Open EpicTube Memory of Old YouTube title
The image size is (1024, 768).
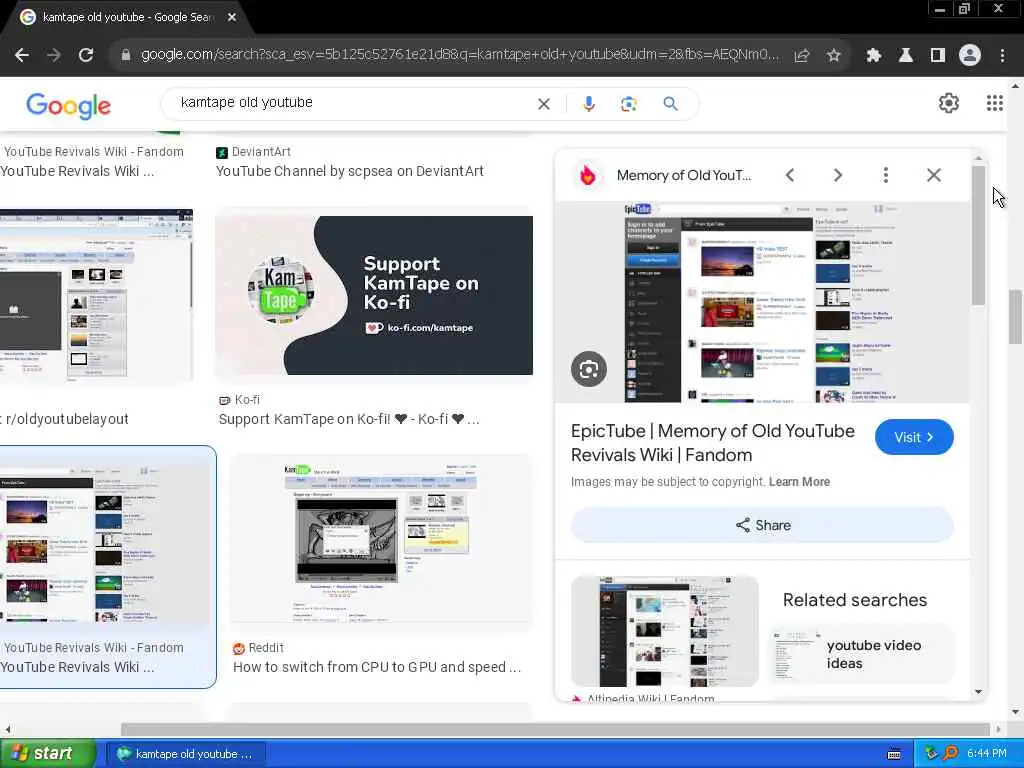(x=712, y=443)
